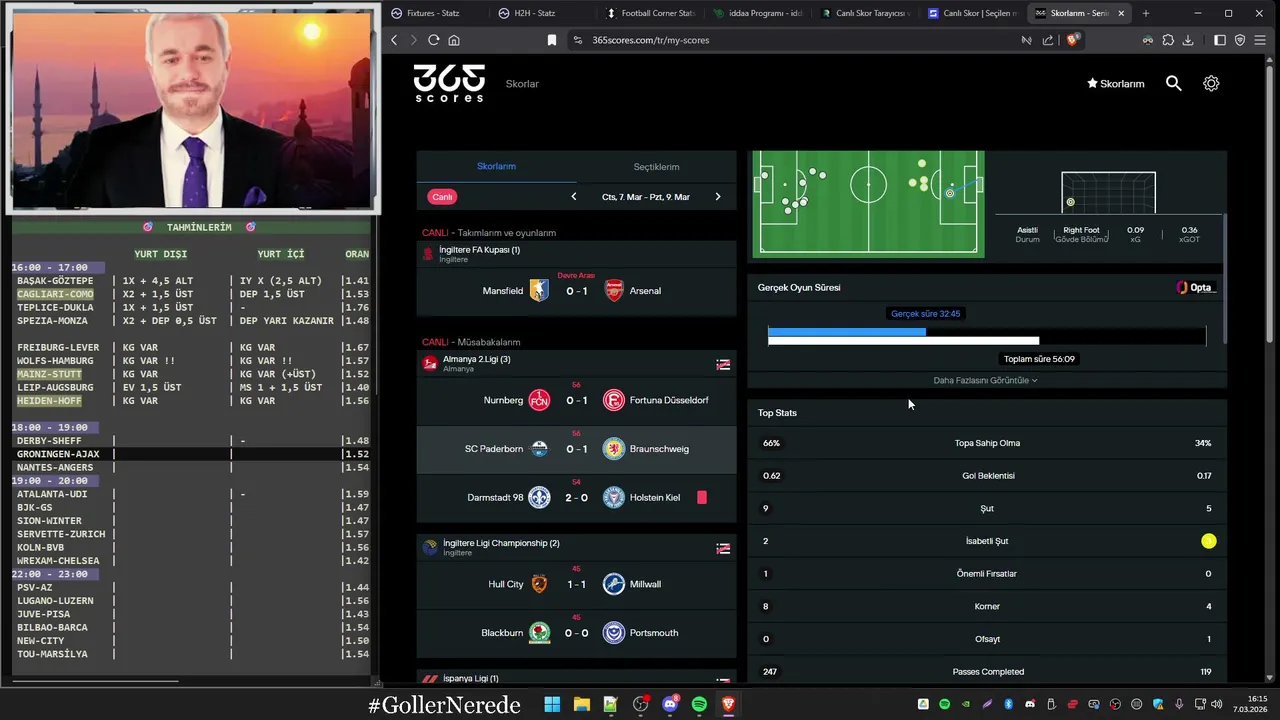The width and height of the screenshot is (1280, 720).
Task: Switch to Fixtures - Statz browser tab
Action: [433, 13]
